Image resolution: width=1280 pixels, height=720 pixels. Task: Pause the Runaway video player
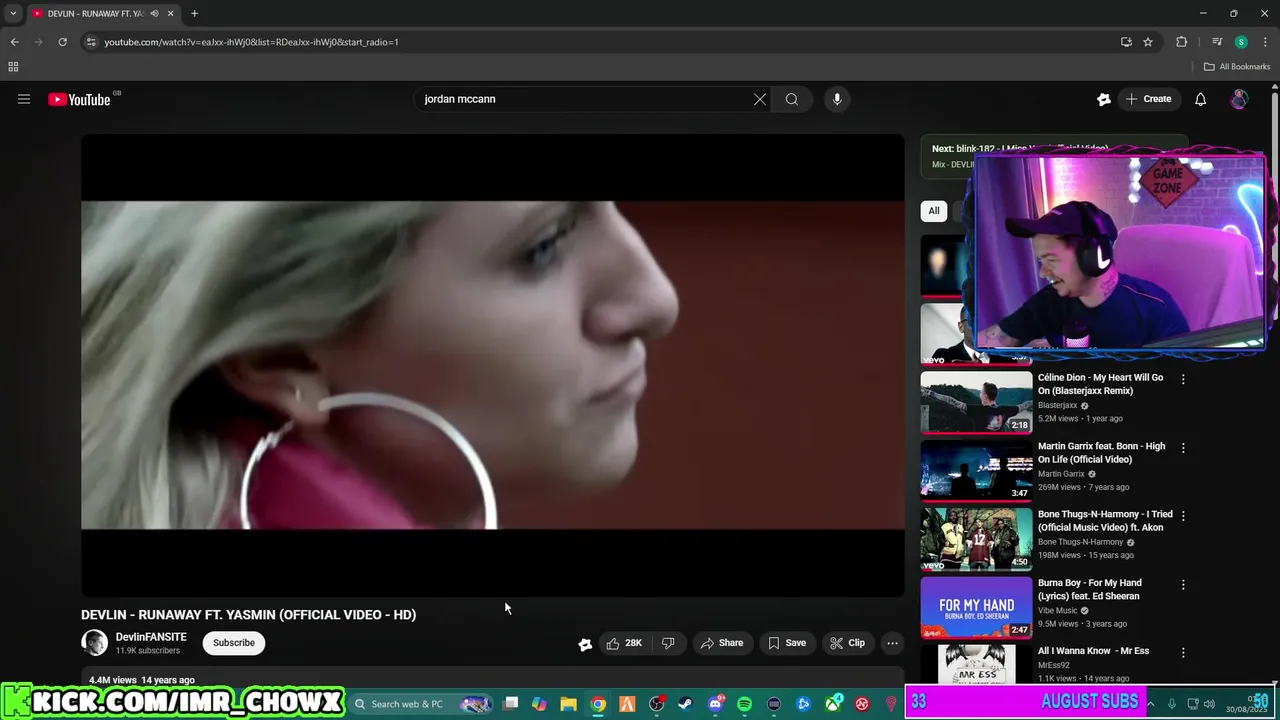493,365
